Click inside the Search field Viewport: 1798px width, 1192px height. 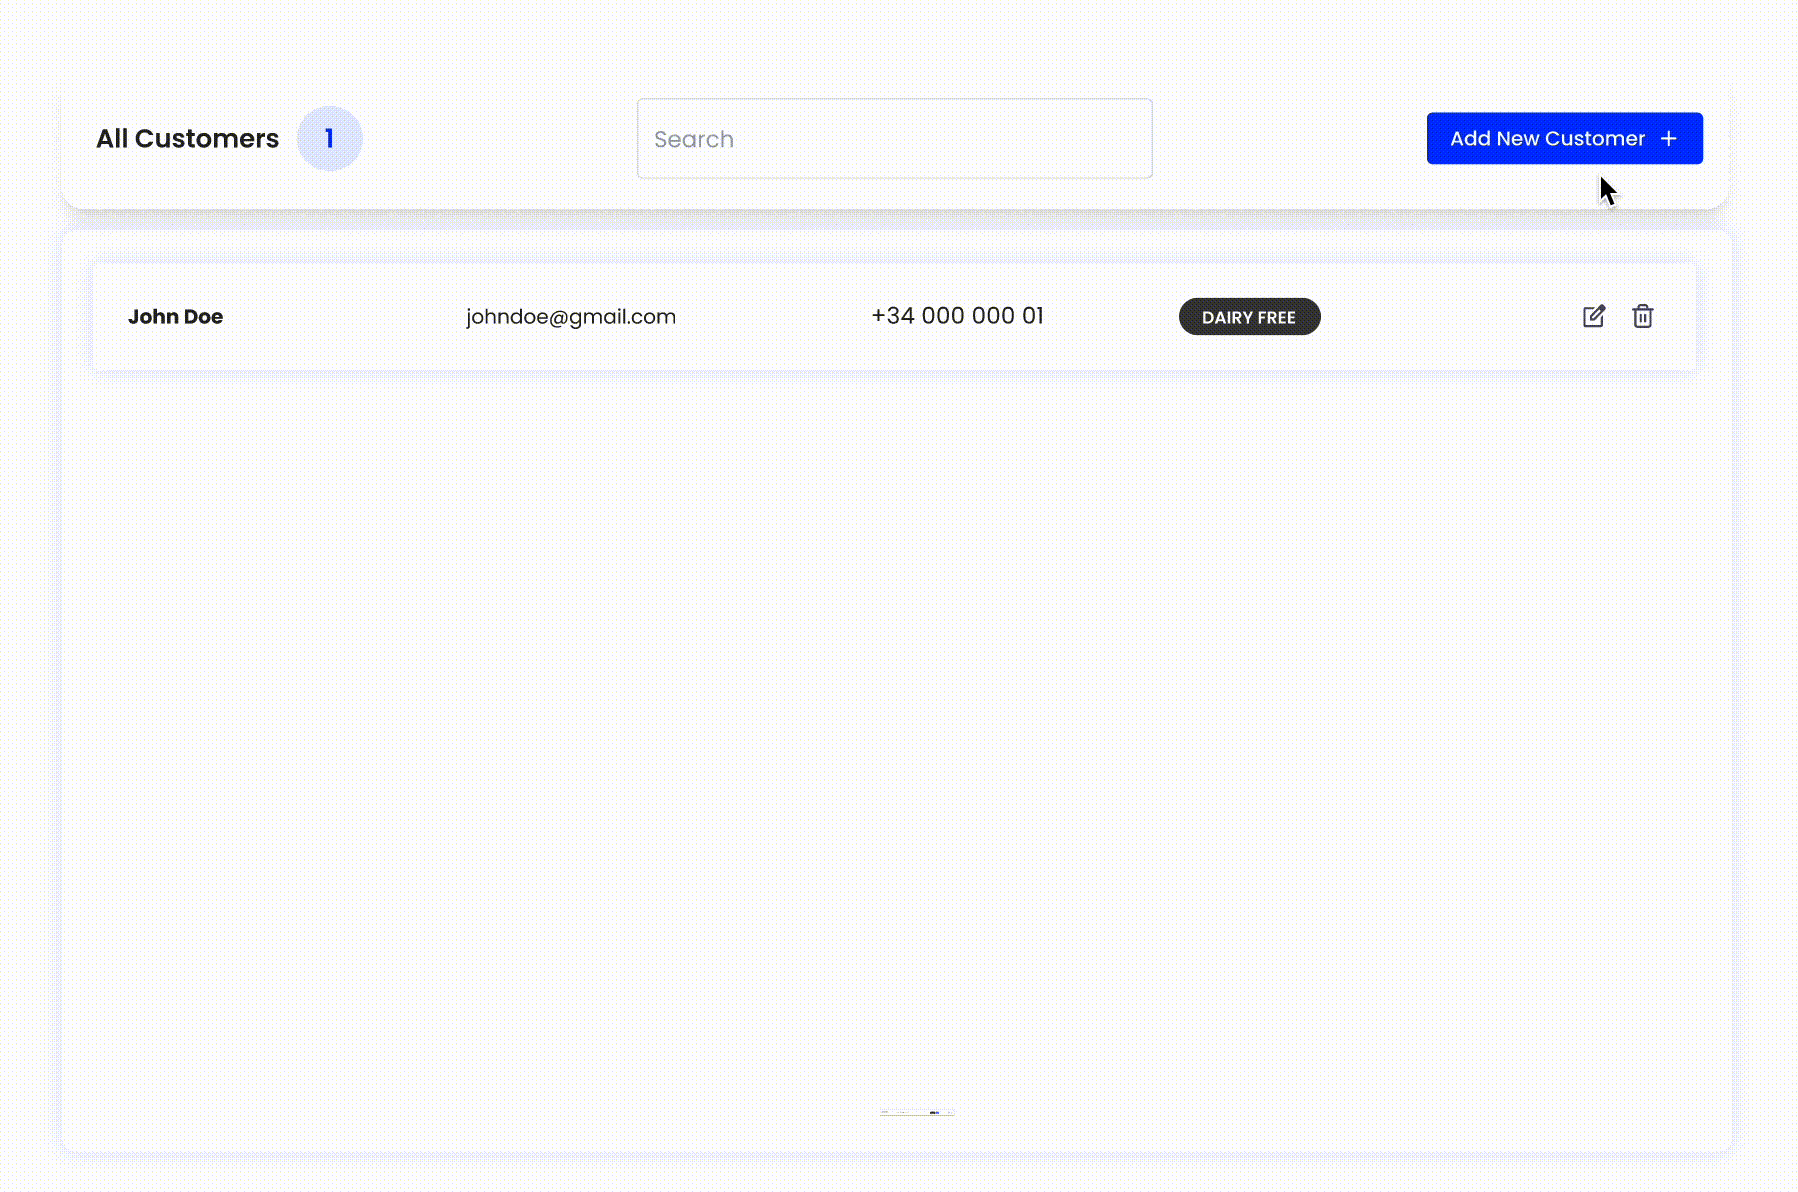point(893,138)
